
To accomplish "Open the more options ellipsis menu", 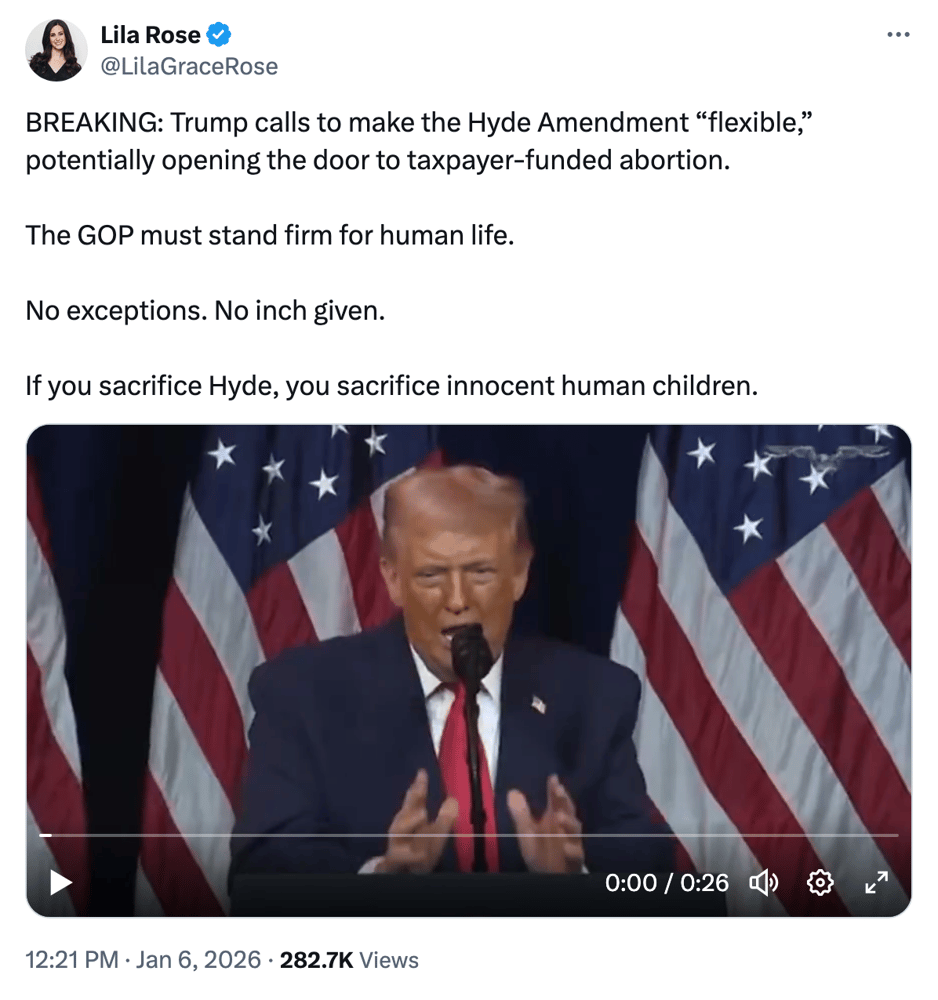I will (x=898, y=35).
